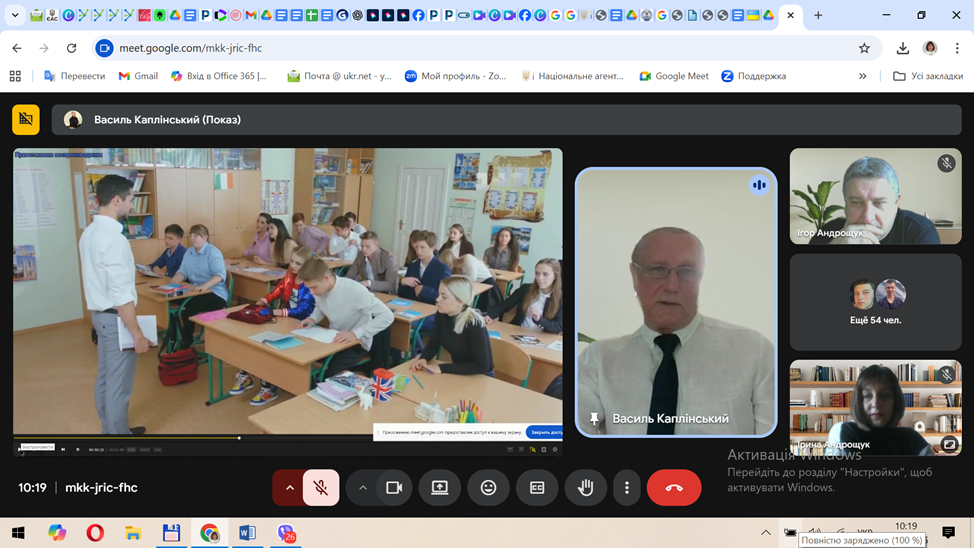Screen dimensions: 974x548
Task: Expand video settings arrow beside camera
Action: [363, 488]
